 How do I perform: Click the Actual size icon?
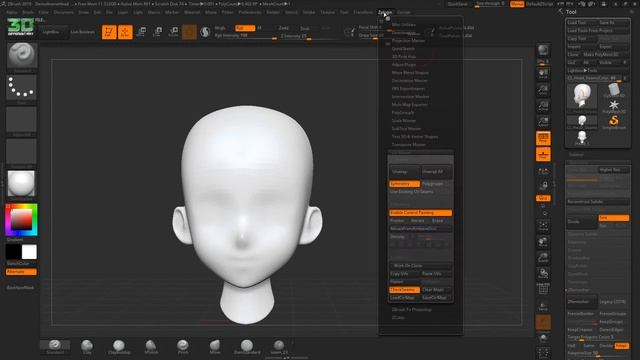(543, 106)
